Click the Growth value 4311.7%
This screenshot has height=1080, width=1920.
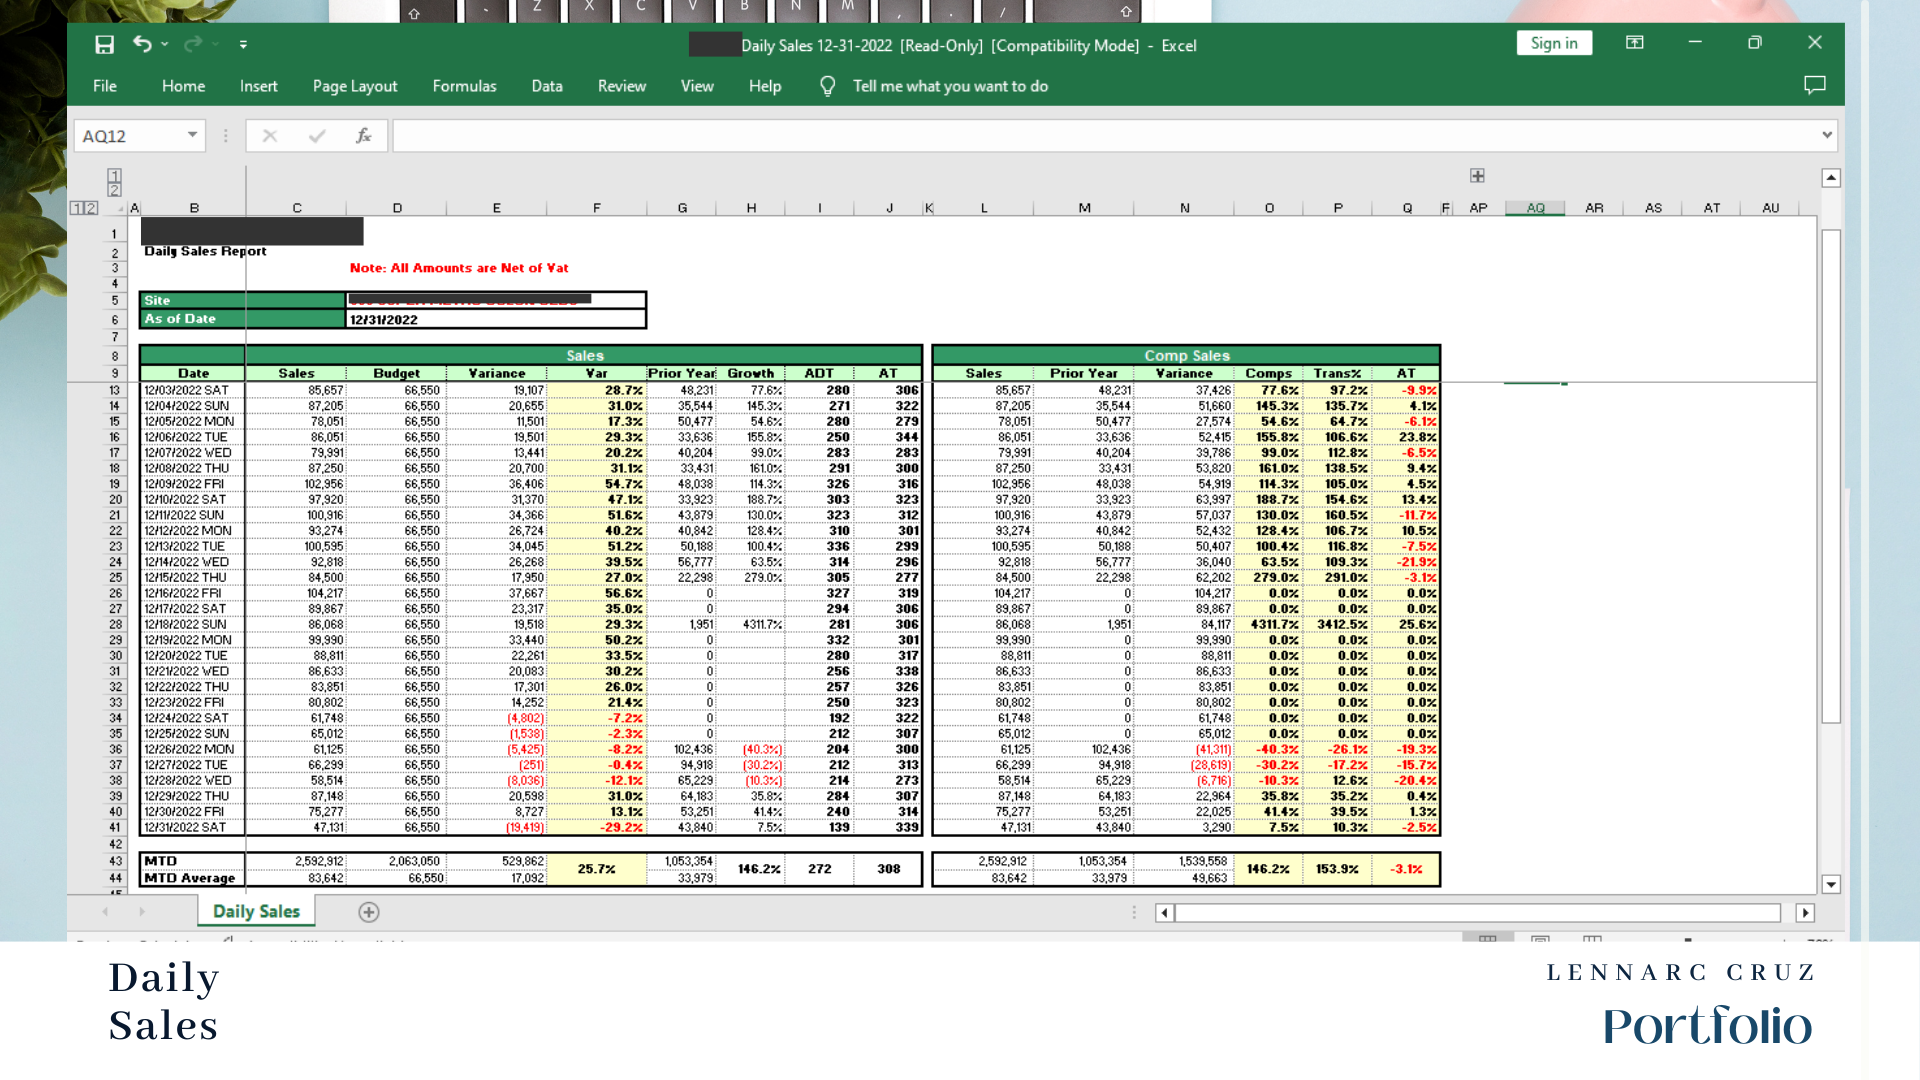click(751, 625)
